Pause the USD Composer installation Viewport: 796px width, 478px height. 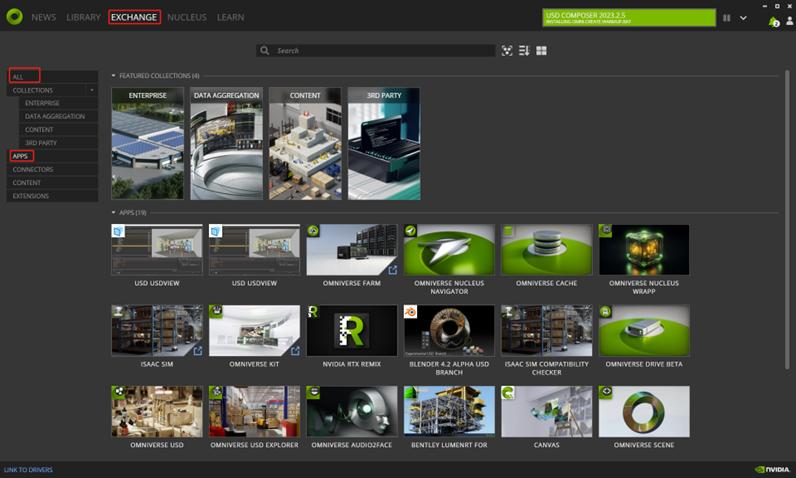pyautogui.click(x=726, y=18)
